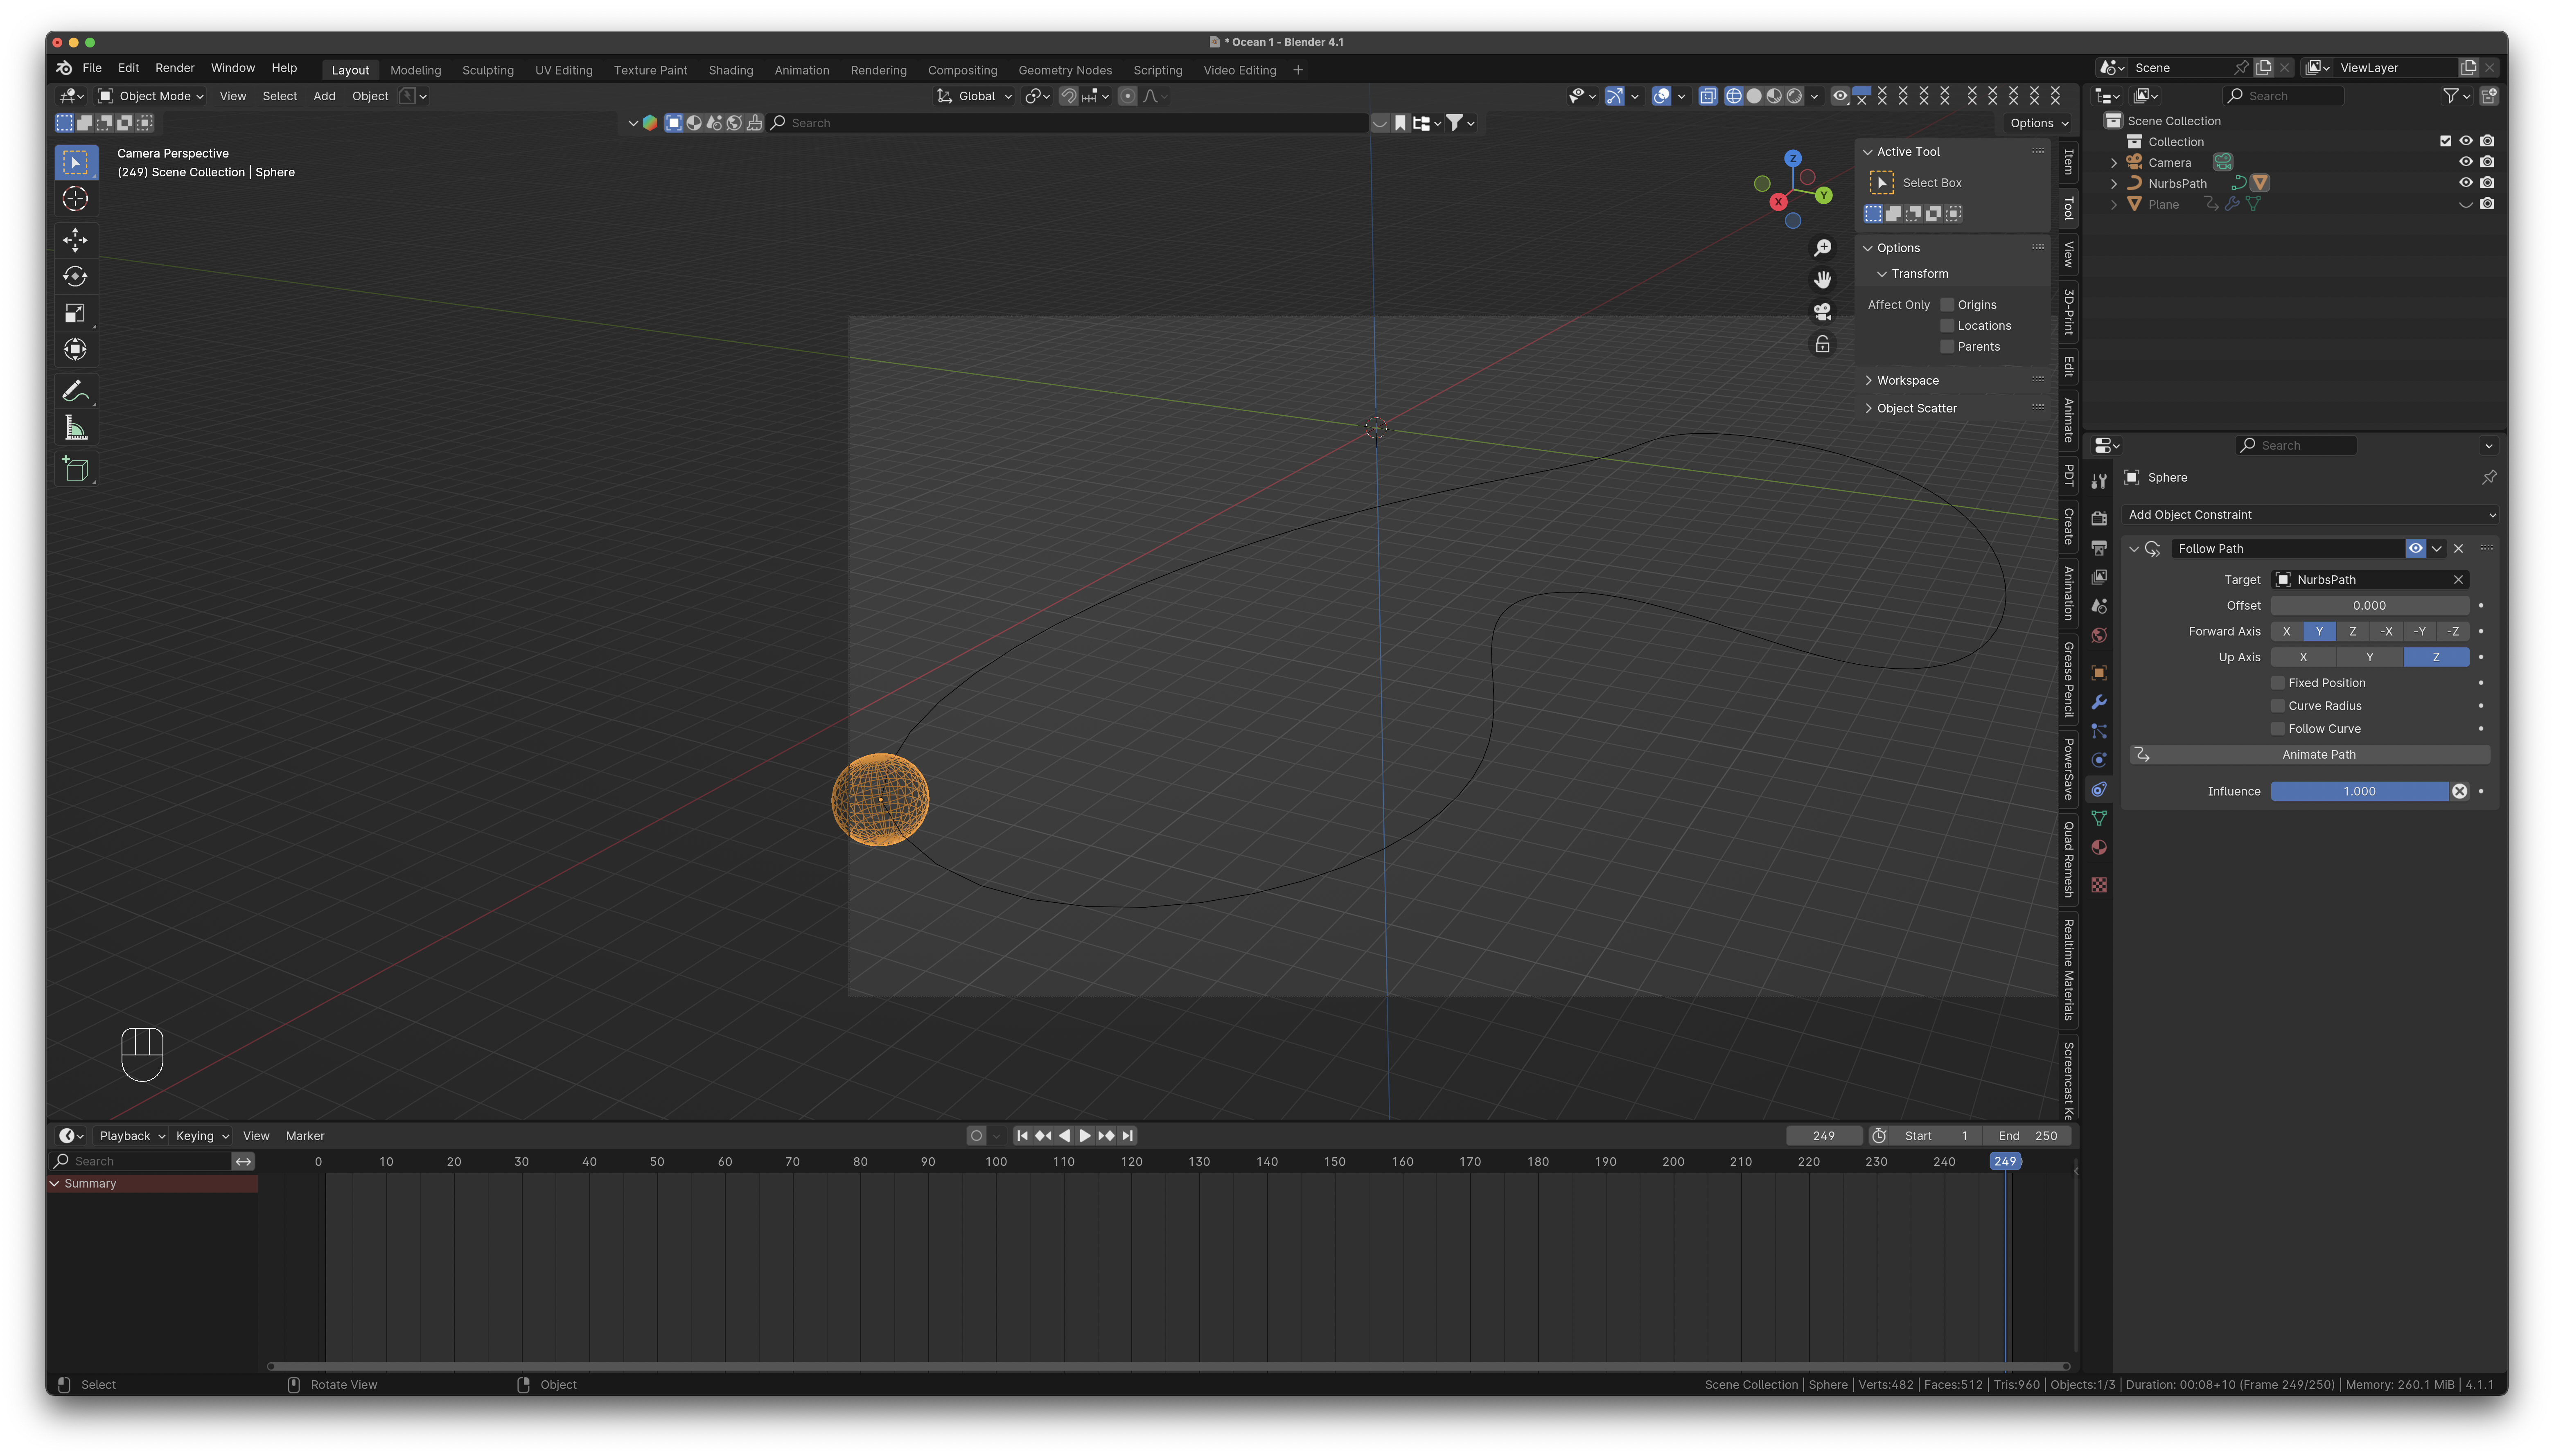Image resolution: width=2554 pixels, height=1456 pixels.
Task: Open the Render properties tab
Action: pos(2099,518)
